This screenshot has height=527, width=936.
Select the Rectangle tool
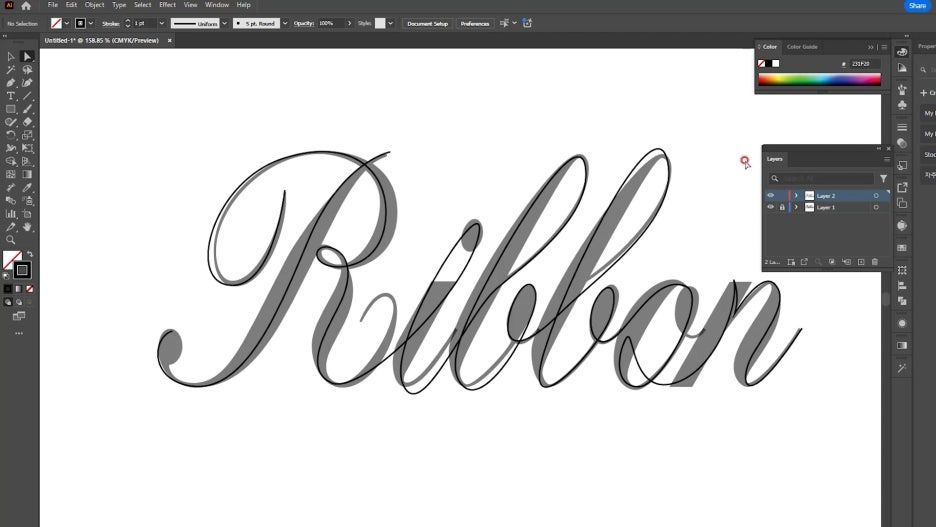point(11,109)
